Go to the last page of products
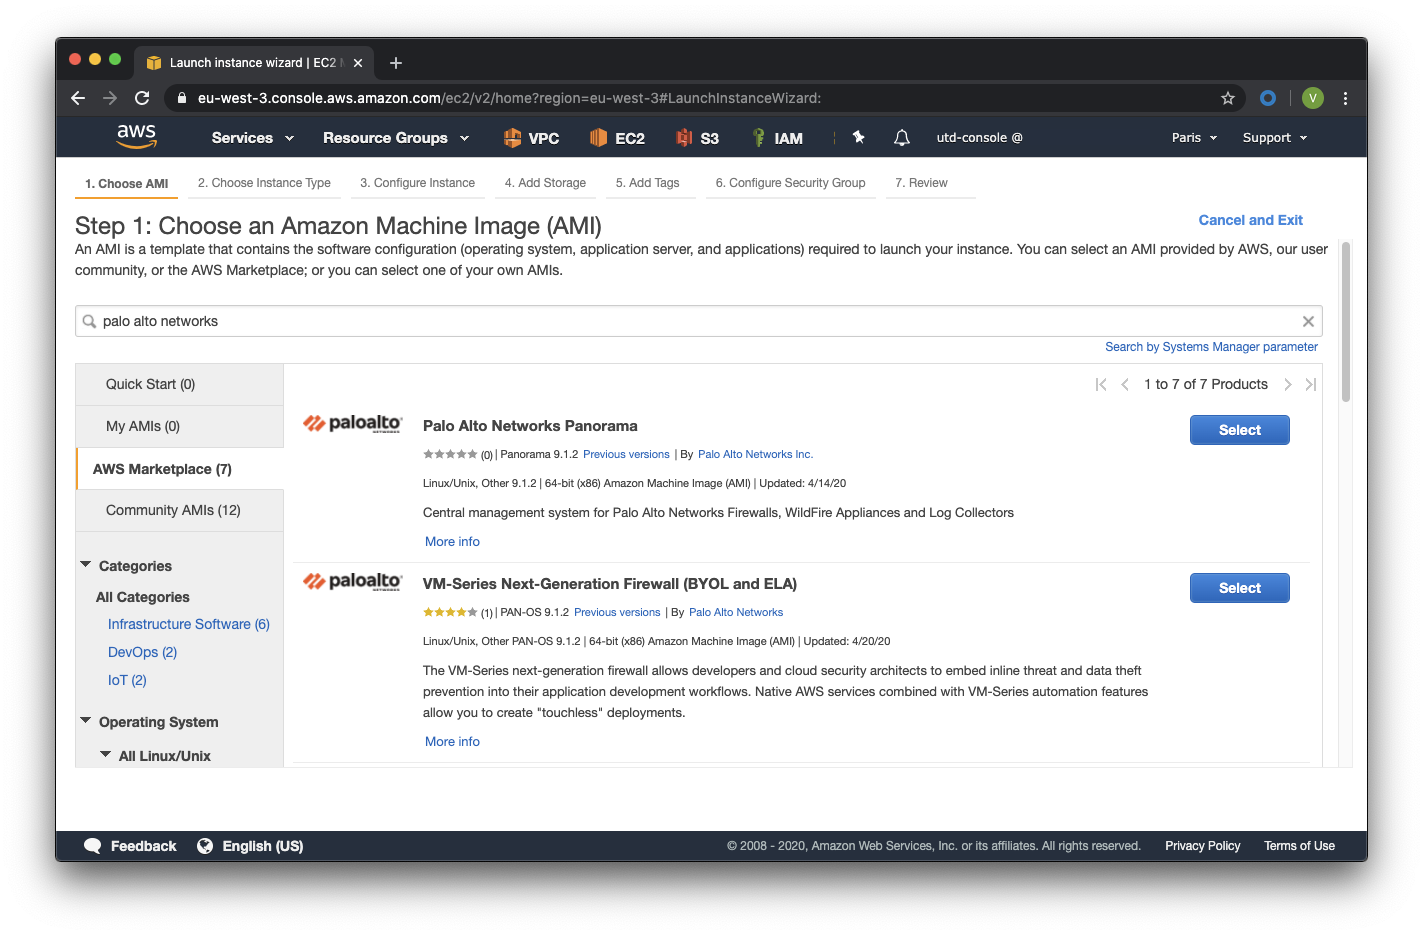The height and width of the screenshot is (935, 1423). coord(1311,385)
